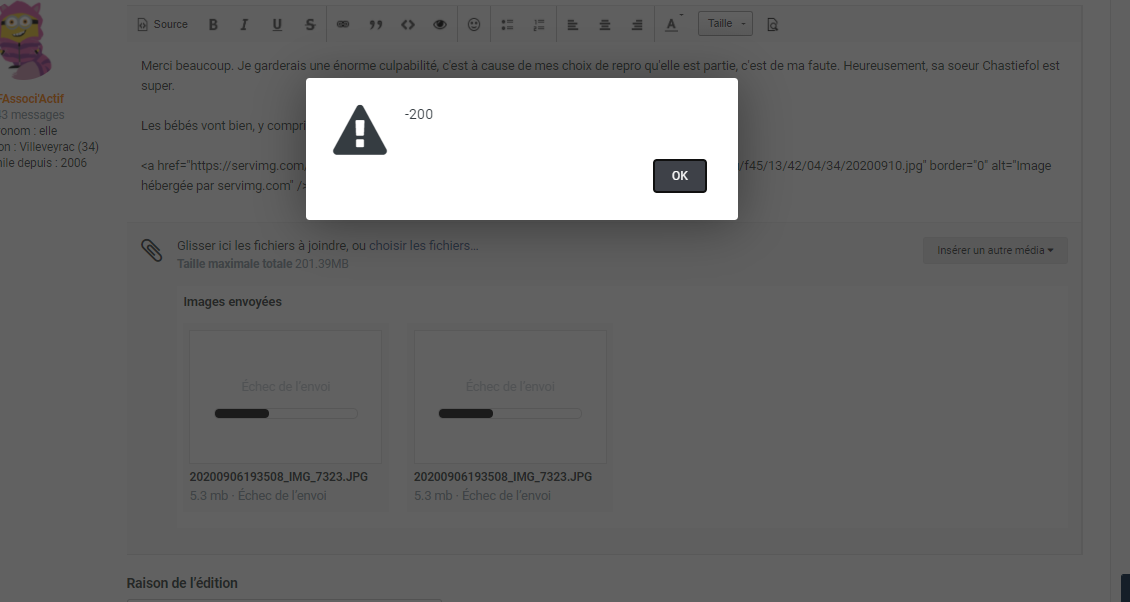
Task: Toggle bold formatting
Action: [x=213, y=24]
